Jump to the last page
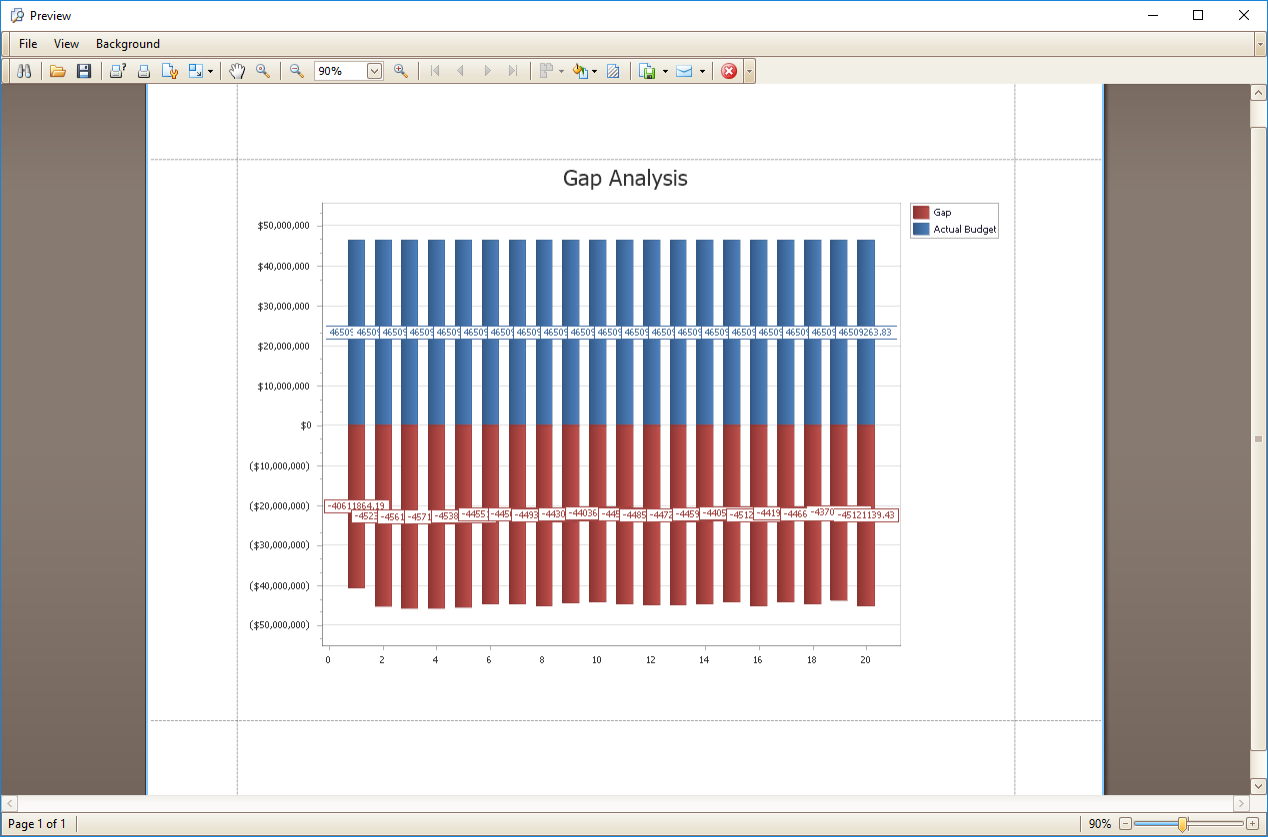This screenshot has width=1268, height=837. click(x=512, y=71)
